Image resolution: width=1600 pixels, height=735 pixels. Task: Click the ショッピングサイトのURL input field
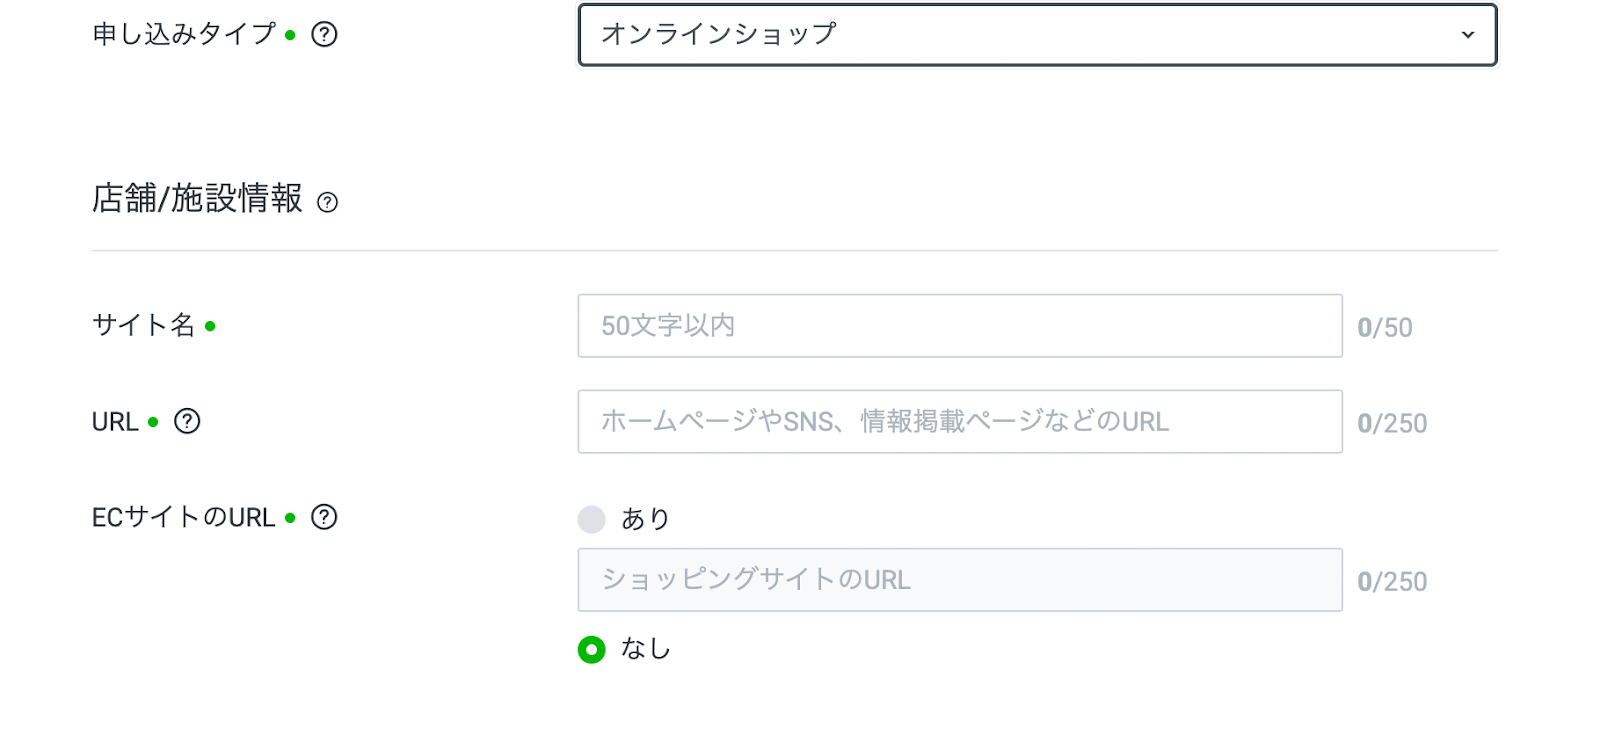click(959, 580)
